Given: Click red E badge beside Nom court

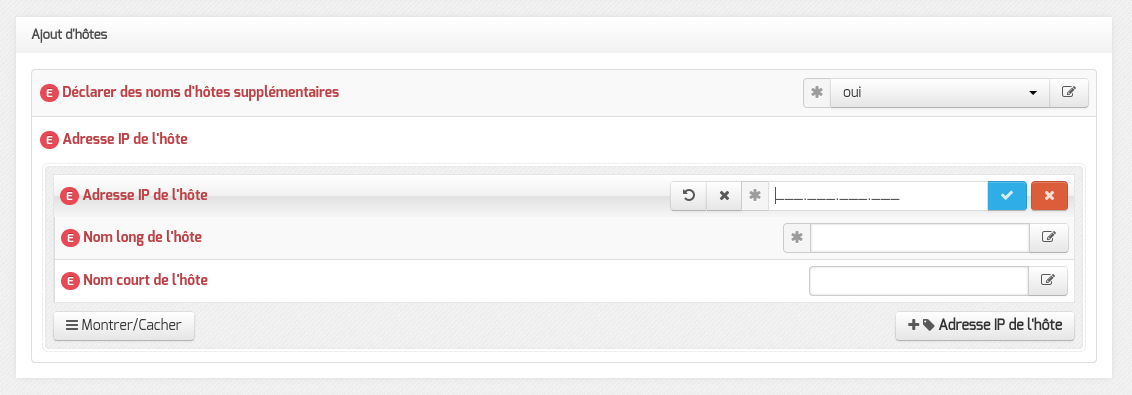Looking at the screenshot, I should point(69,281).
